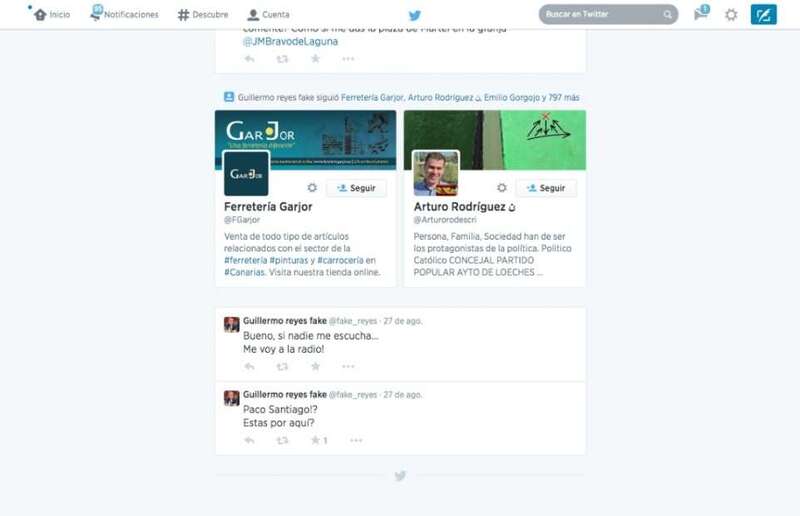
Task: Favorite the 'Me voy a la radio' tweet
Action: 315,367
